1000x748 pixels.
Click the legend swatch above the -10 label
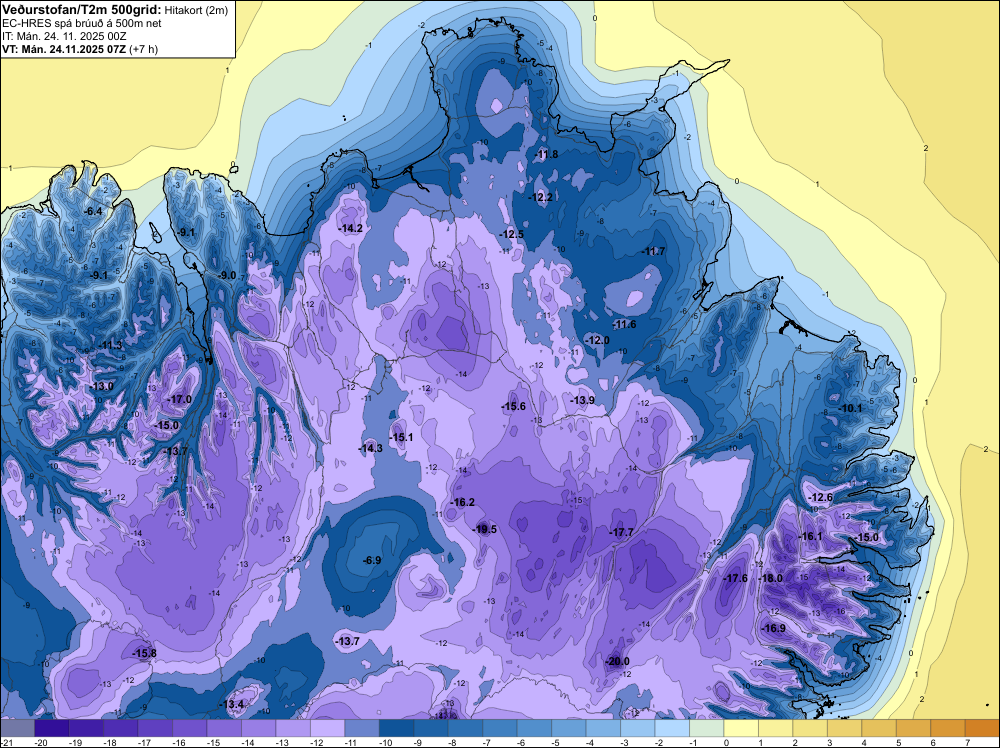point(396,728)
